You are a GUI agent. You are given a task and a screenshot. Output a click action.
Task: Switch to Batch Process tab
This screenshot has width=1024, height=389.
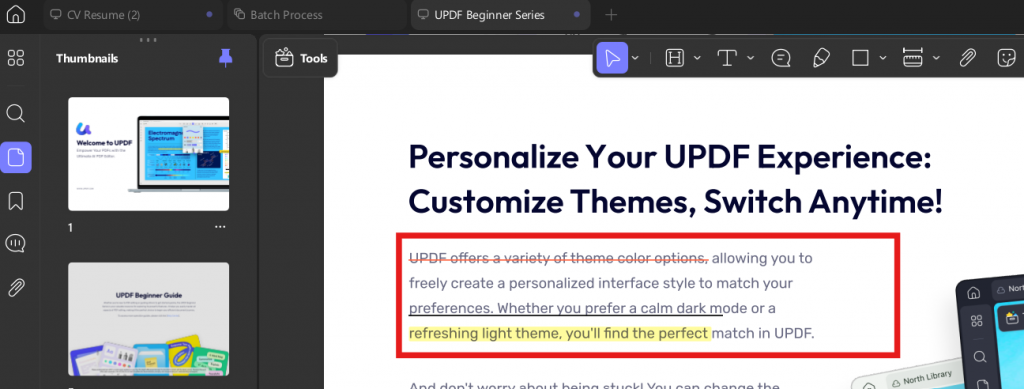click(x=317, y=14)
